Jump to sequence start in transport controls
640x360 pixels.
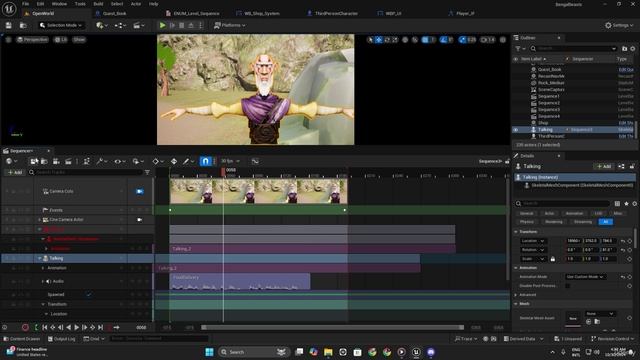tap(44, 327)
